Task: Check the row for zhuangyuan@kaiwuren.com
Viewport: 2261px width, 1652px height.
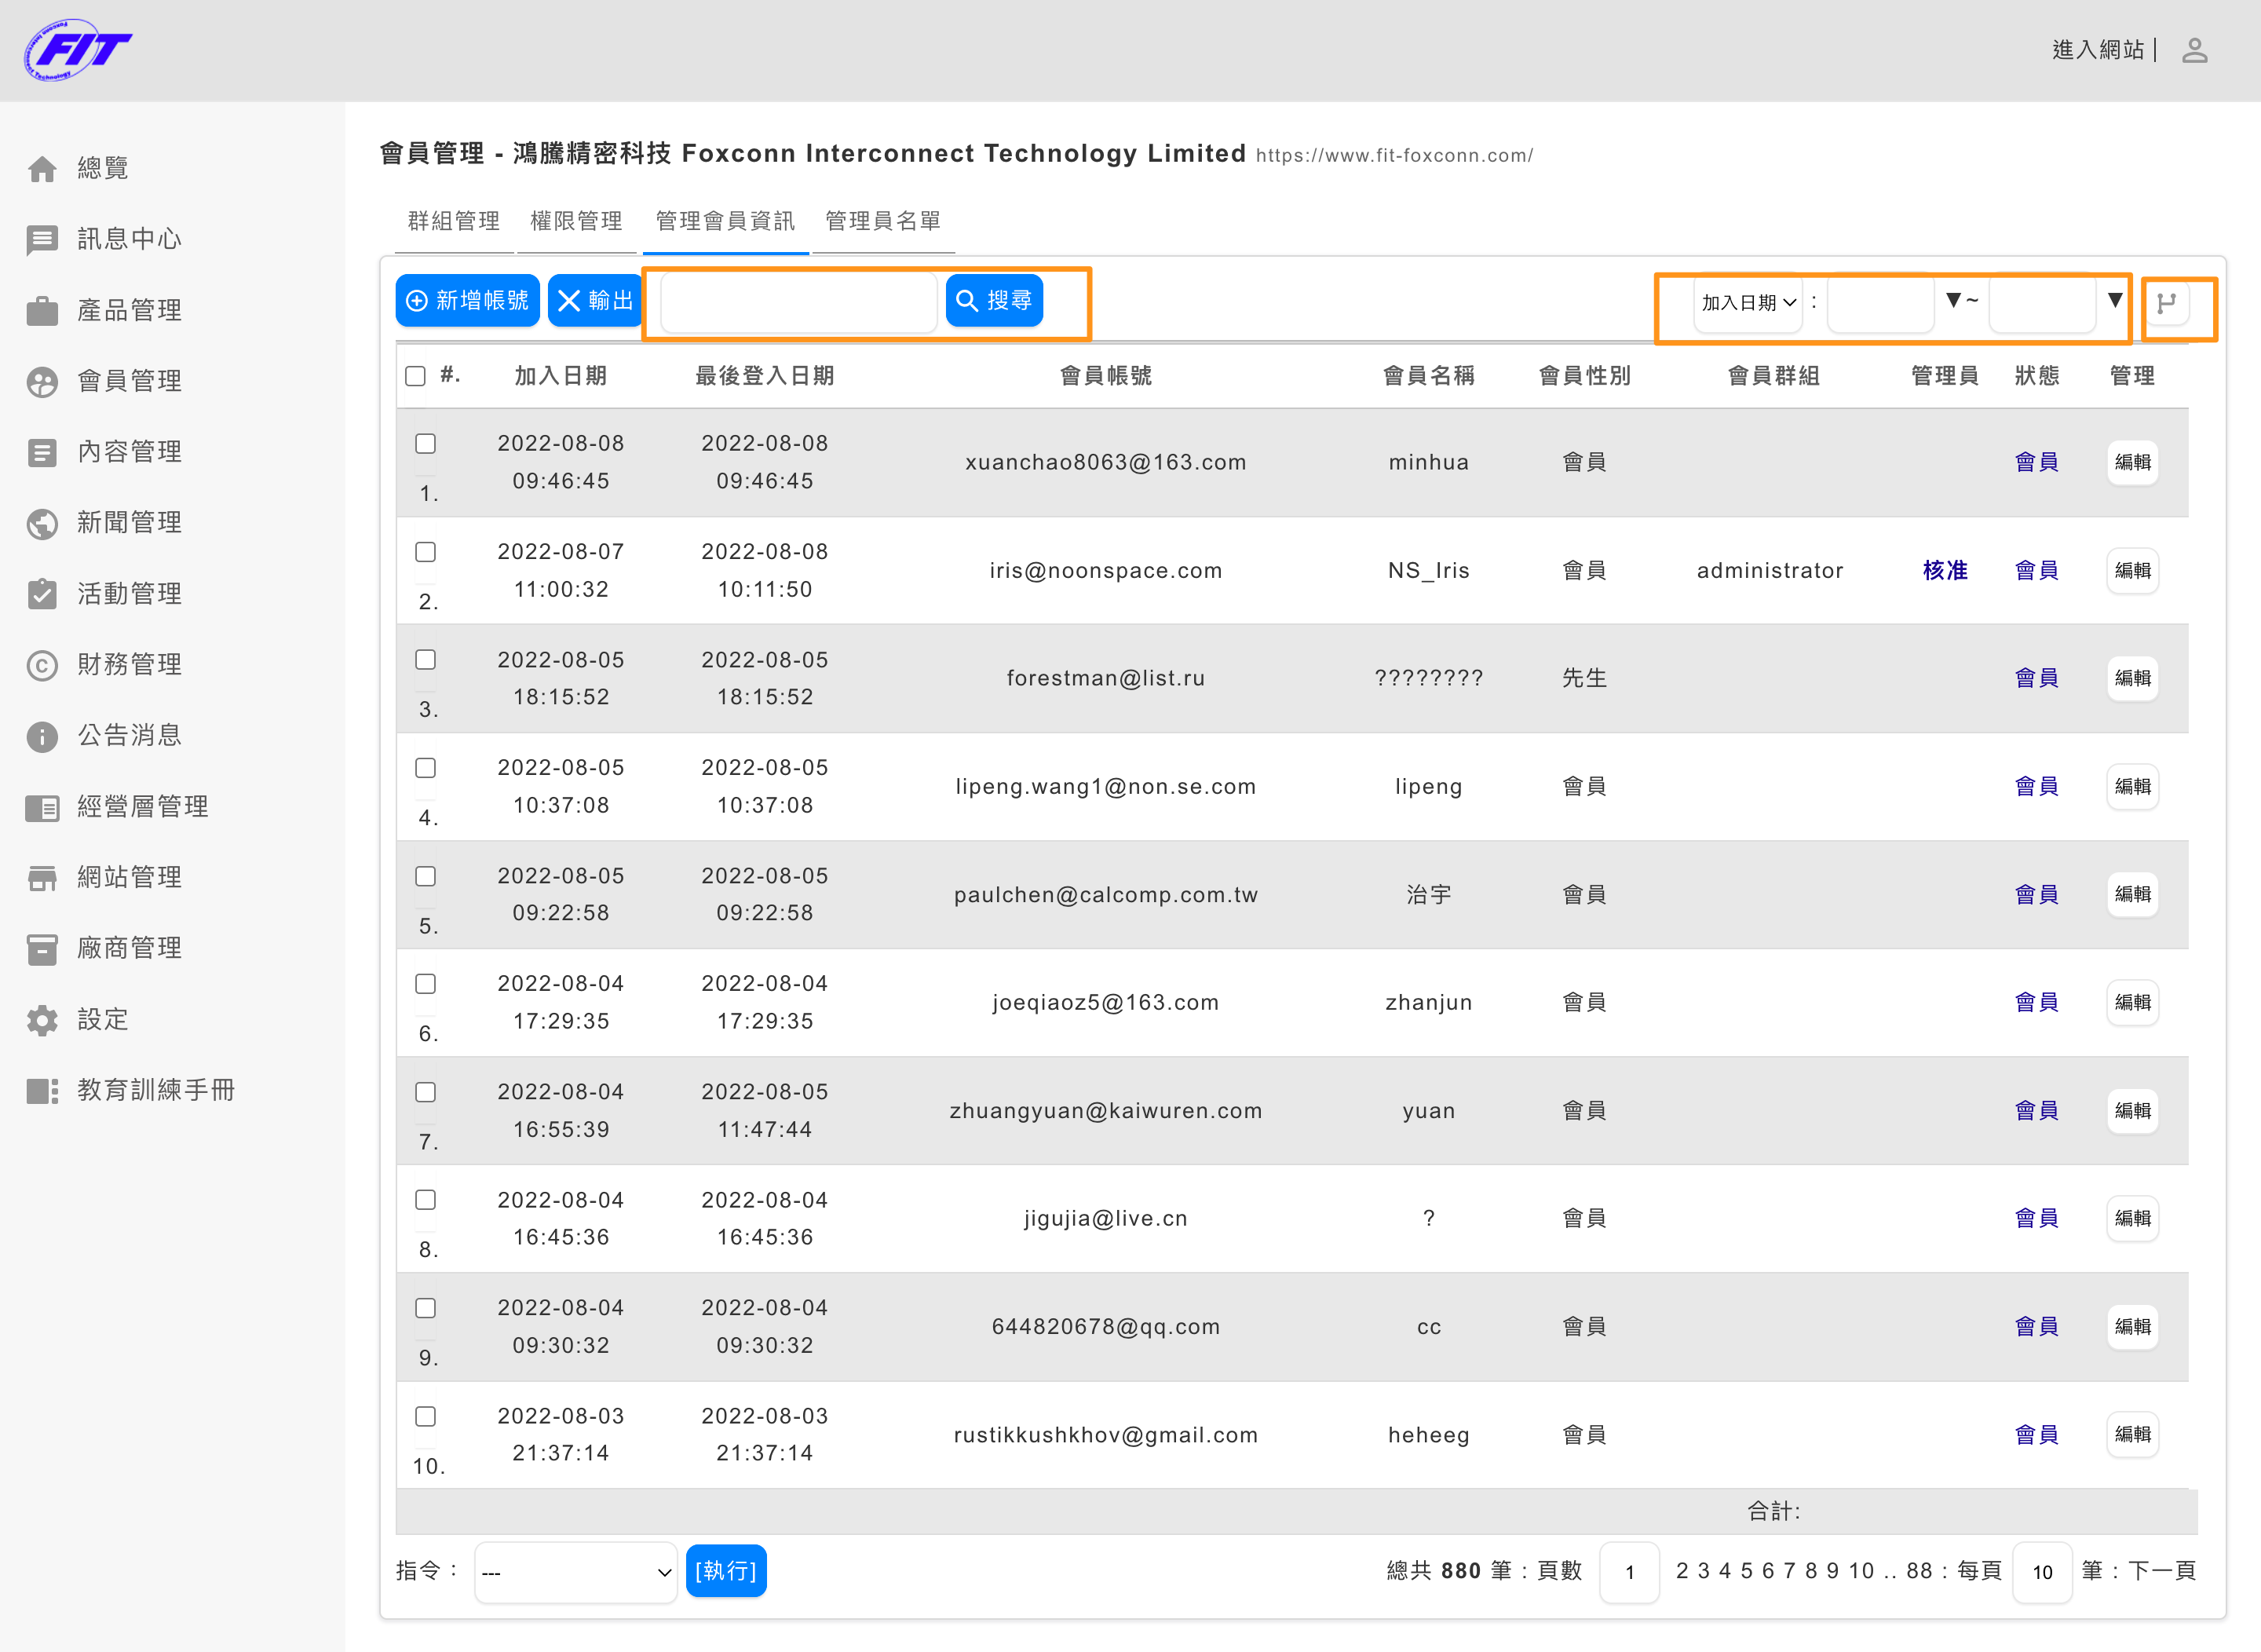Action: click(426, 1092)
